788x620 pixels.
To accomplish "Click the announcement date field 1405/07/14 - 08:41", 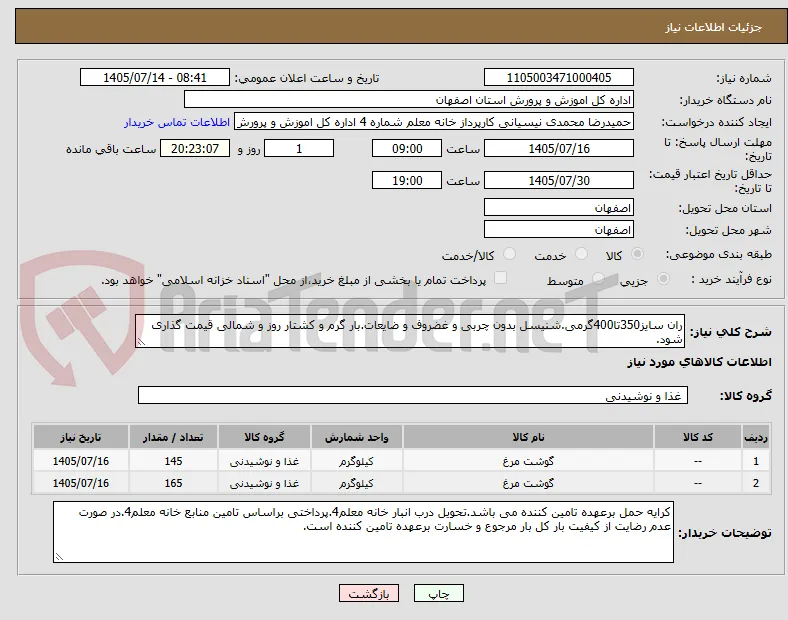I will point(155,77).
